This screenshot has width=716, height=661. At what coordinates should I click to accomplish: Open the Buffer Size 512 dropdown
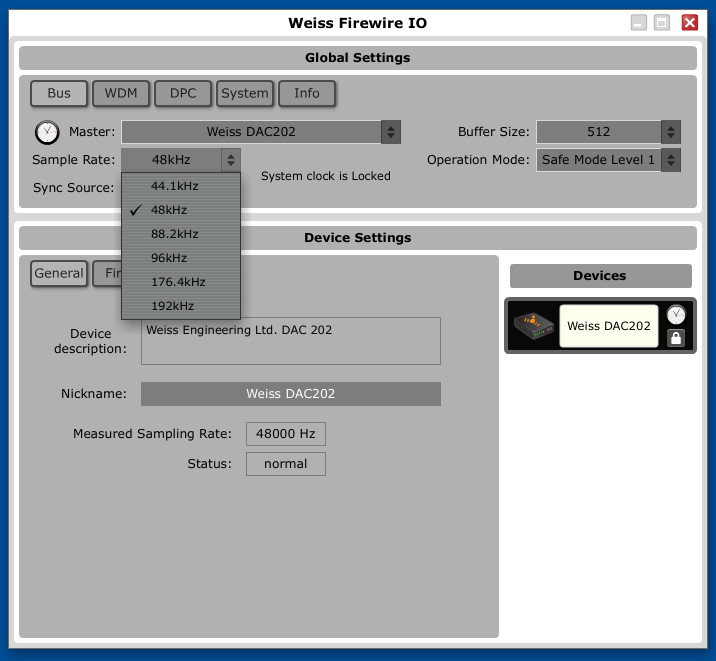(x=609, y=132)
